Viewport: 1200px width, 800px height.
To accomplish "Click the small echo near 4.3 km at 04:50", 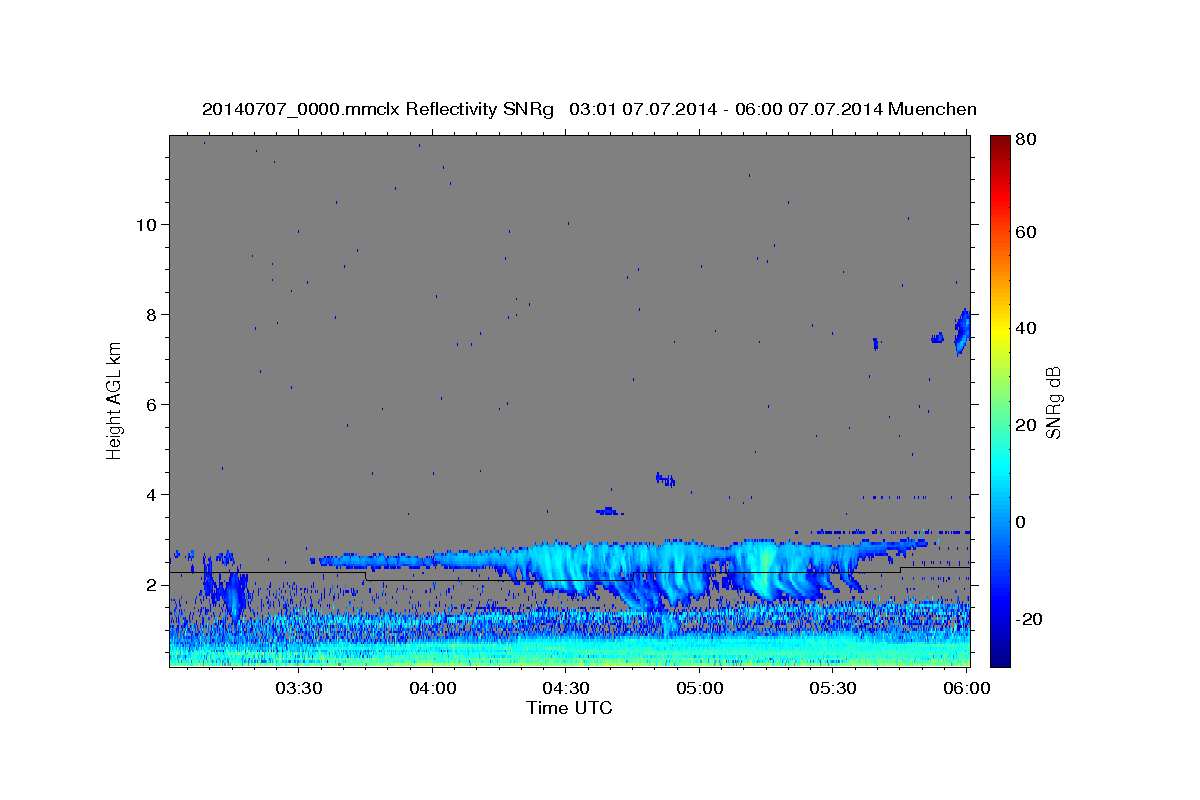I will tap(665, 479).
